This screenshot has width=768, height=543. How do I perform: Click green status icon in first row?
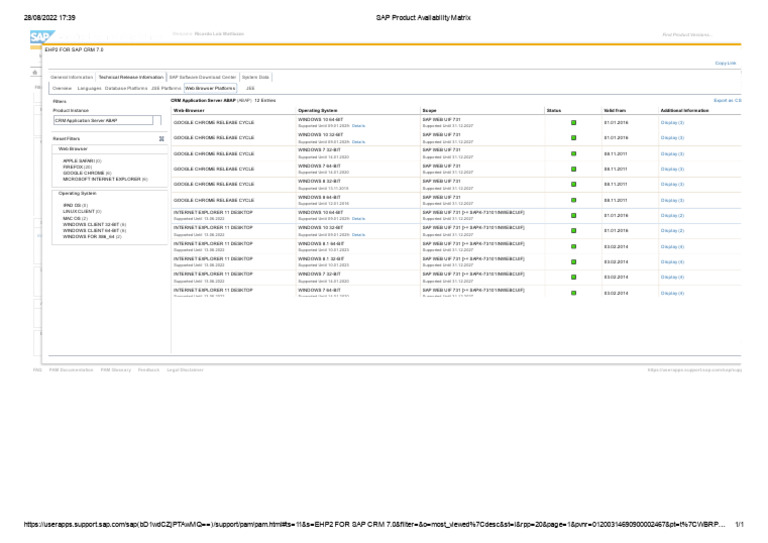coord(573,122)
